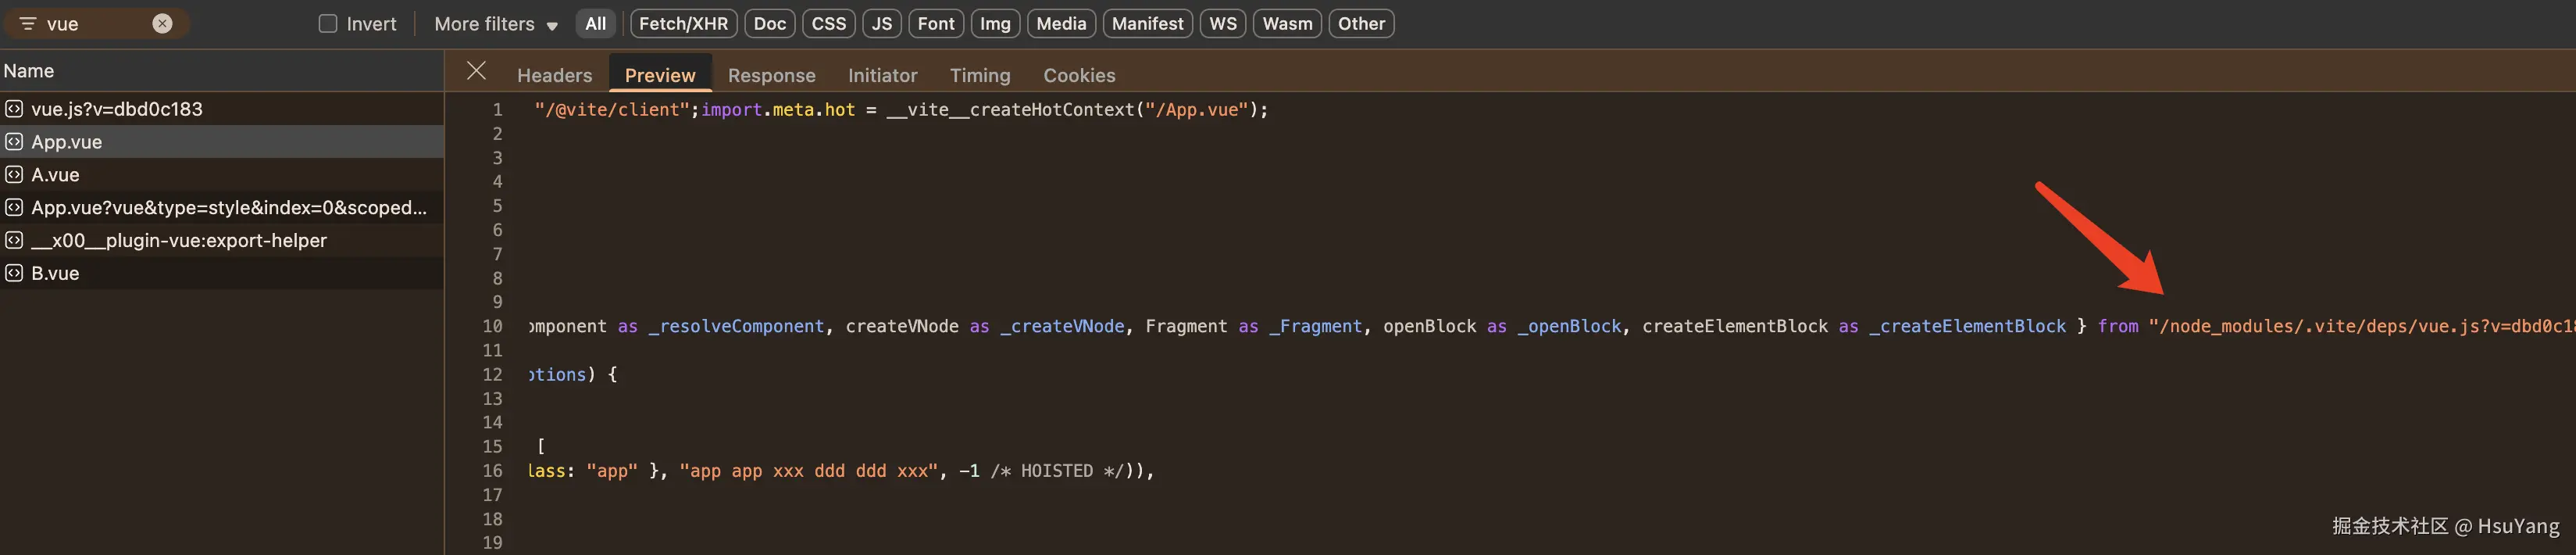Click script icon beside App.vue?vue&type=style row
2576x555 pixels.
point(14,208)
